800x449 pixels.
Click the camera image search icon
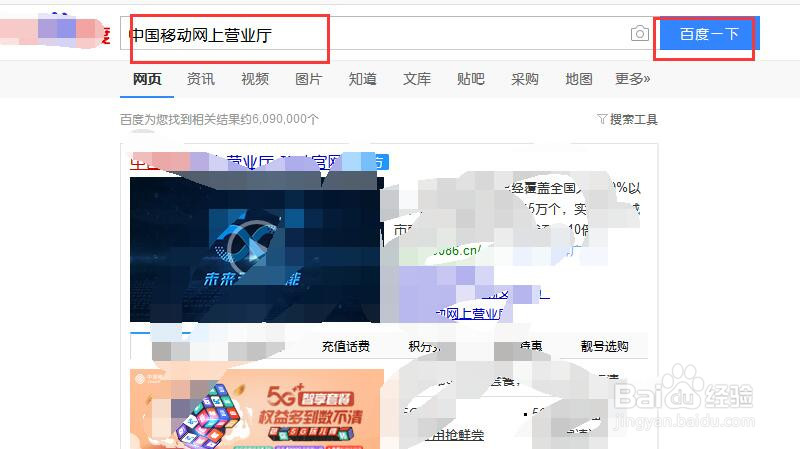pyautogui.click(x=639, y=34)
